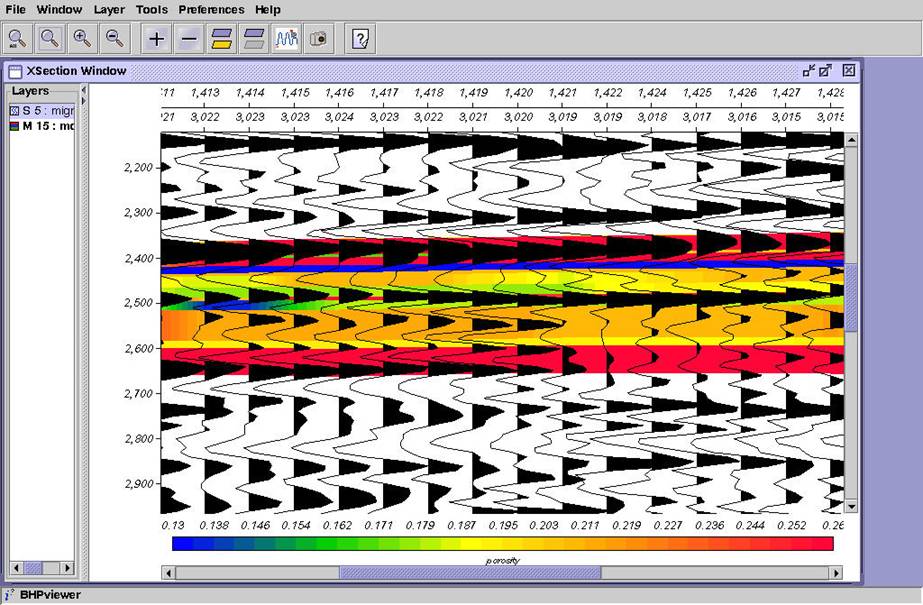Screen dimensions: 923x605
Task: Open the File menu
Action: tap(15, 9)
